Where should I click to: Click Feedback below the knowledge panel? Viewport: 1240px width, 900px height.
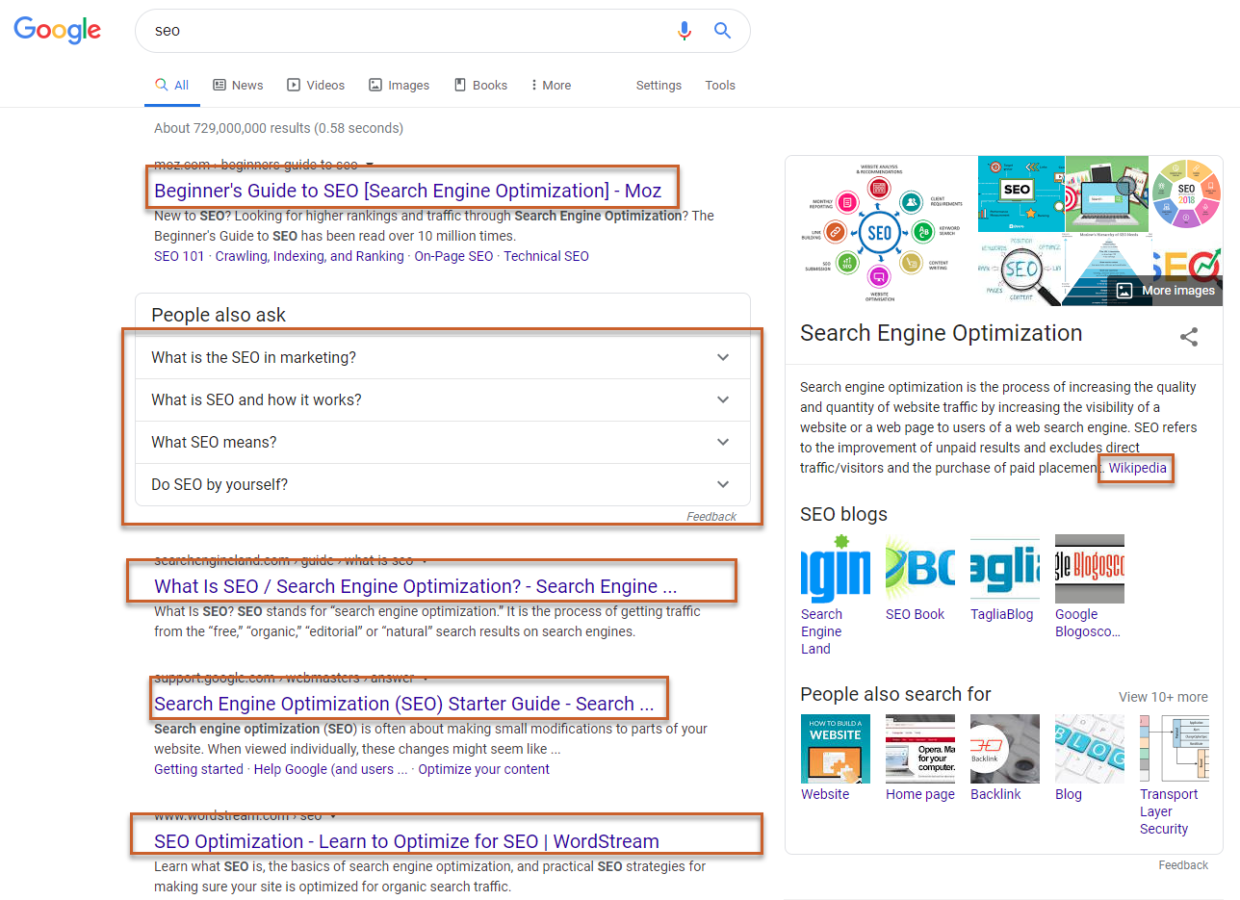[1184, 865]
